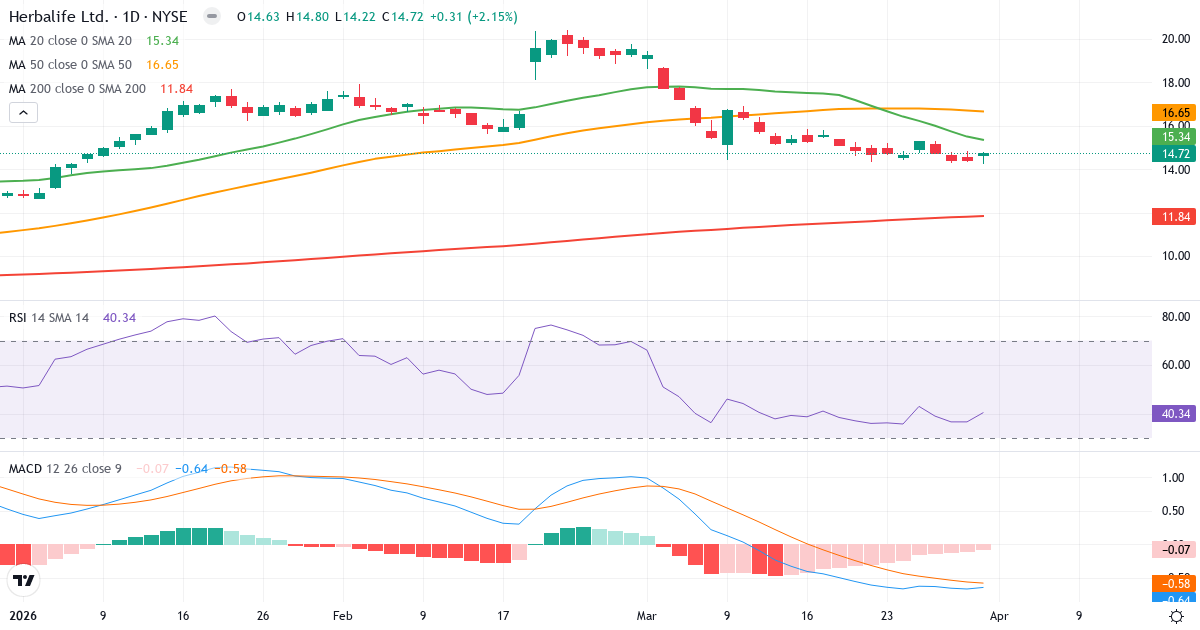Open the NYSE exchange label options

coord(169,16)
